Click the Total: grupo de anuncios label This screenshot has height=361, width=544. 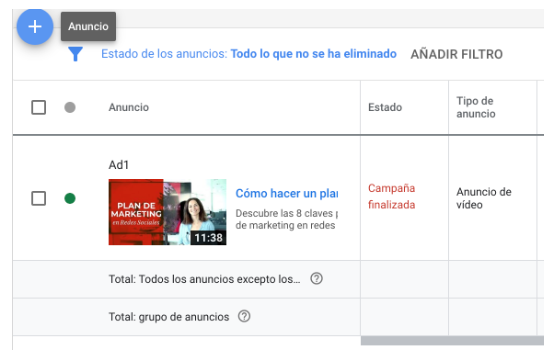pyautogui.click(x=169, y=317)
